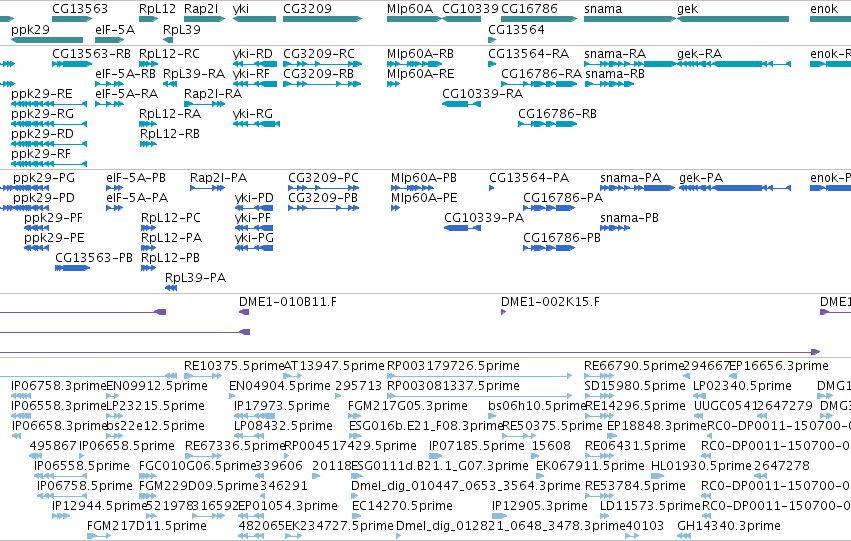The image size is (851, 541).
Task: Click EST 'LD11573.5prime'
Action: (650, 506)
